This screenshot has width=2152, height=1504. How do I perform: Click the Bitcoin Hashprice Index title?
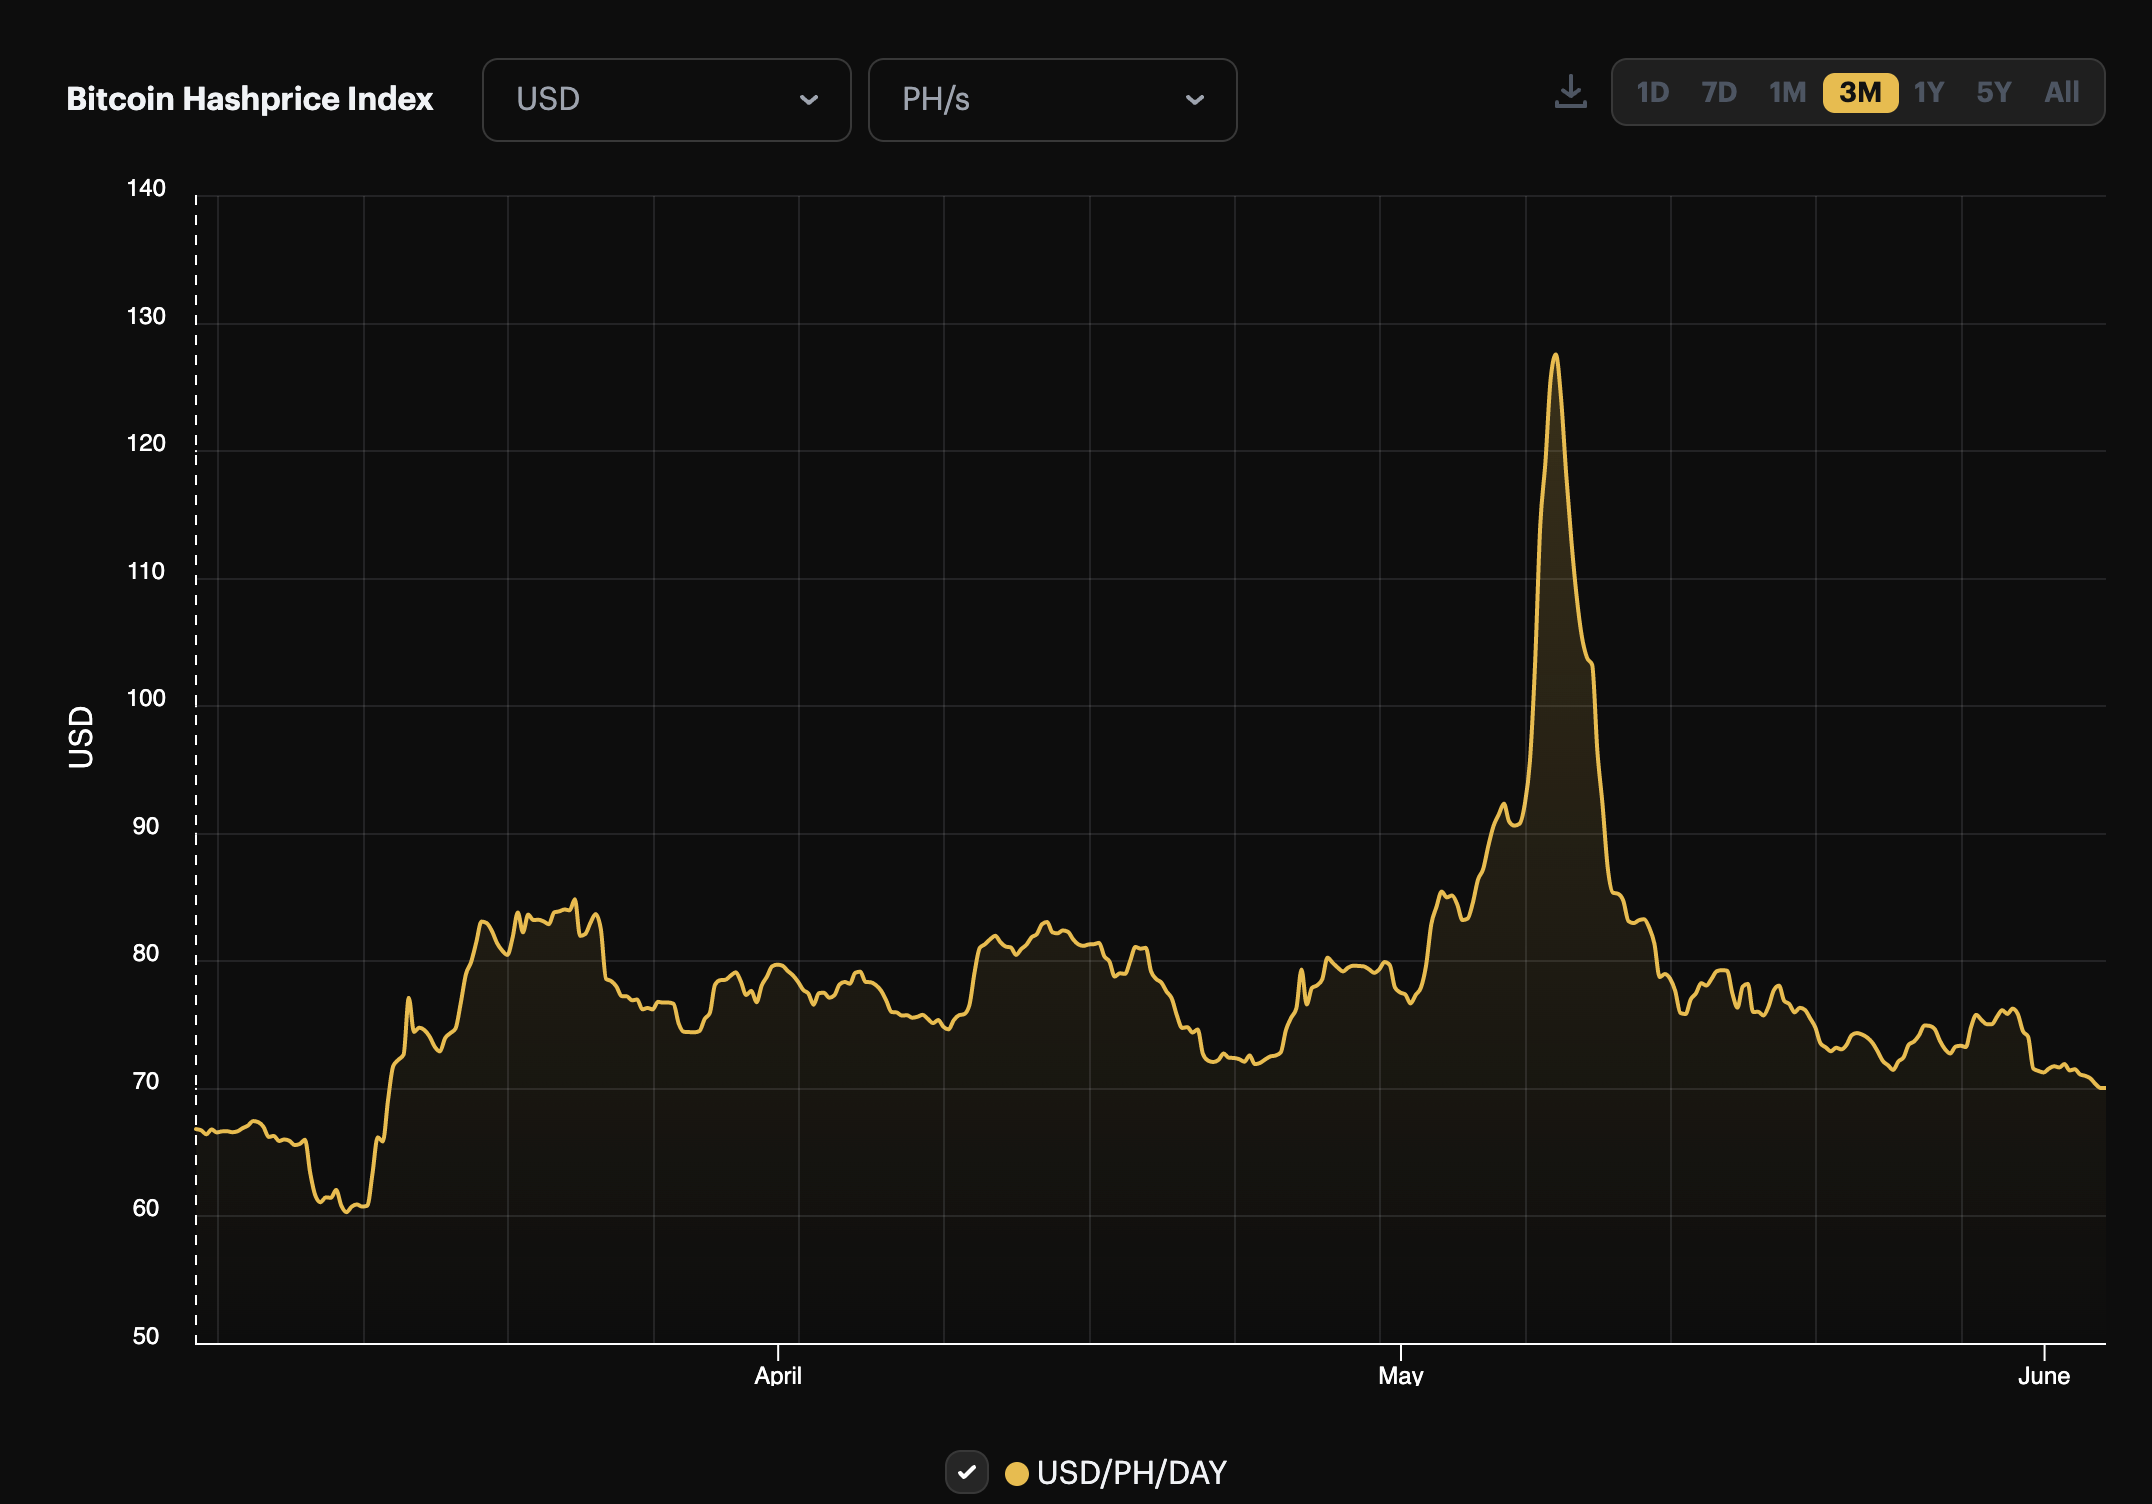pos(249,99)
